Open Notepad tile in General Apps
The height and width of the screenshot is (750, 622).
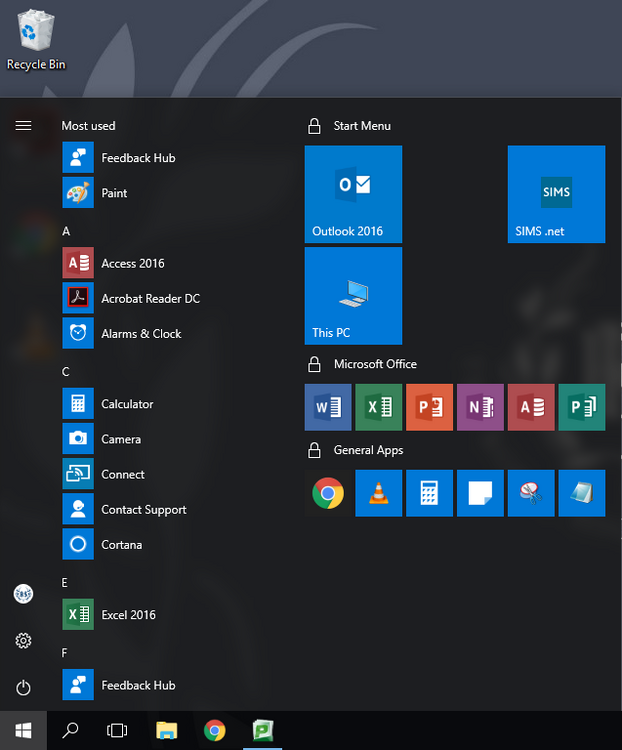(581, 493)
